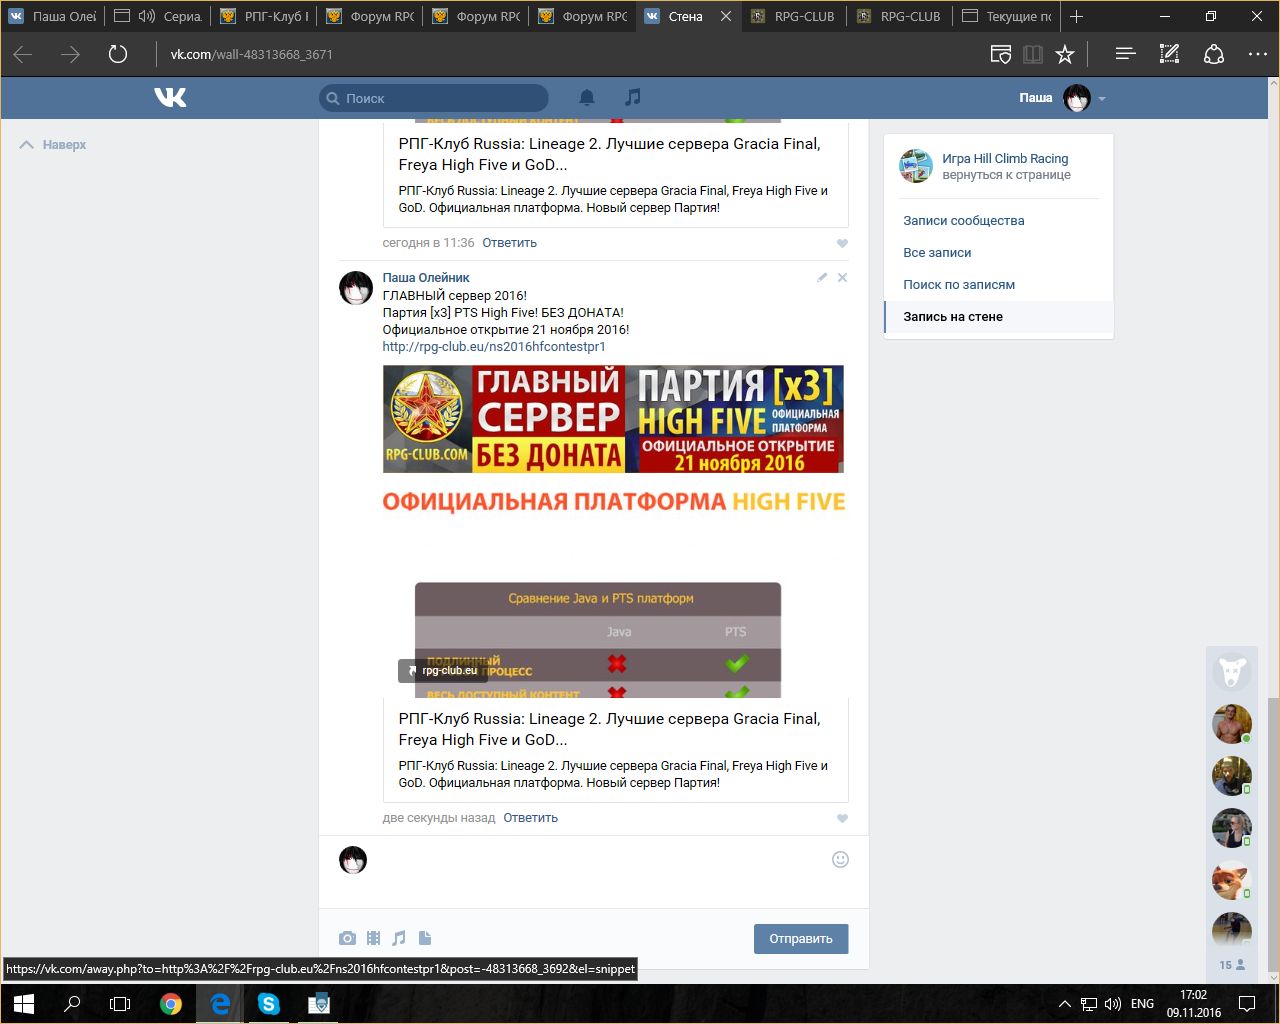Click the VK Поиск search field

(434, 98)
